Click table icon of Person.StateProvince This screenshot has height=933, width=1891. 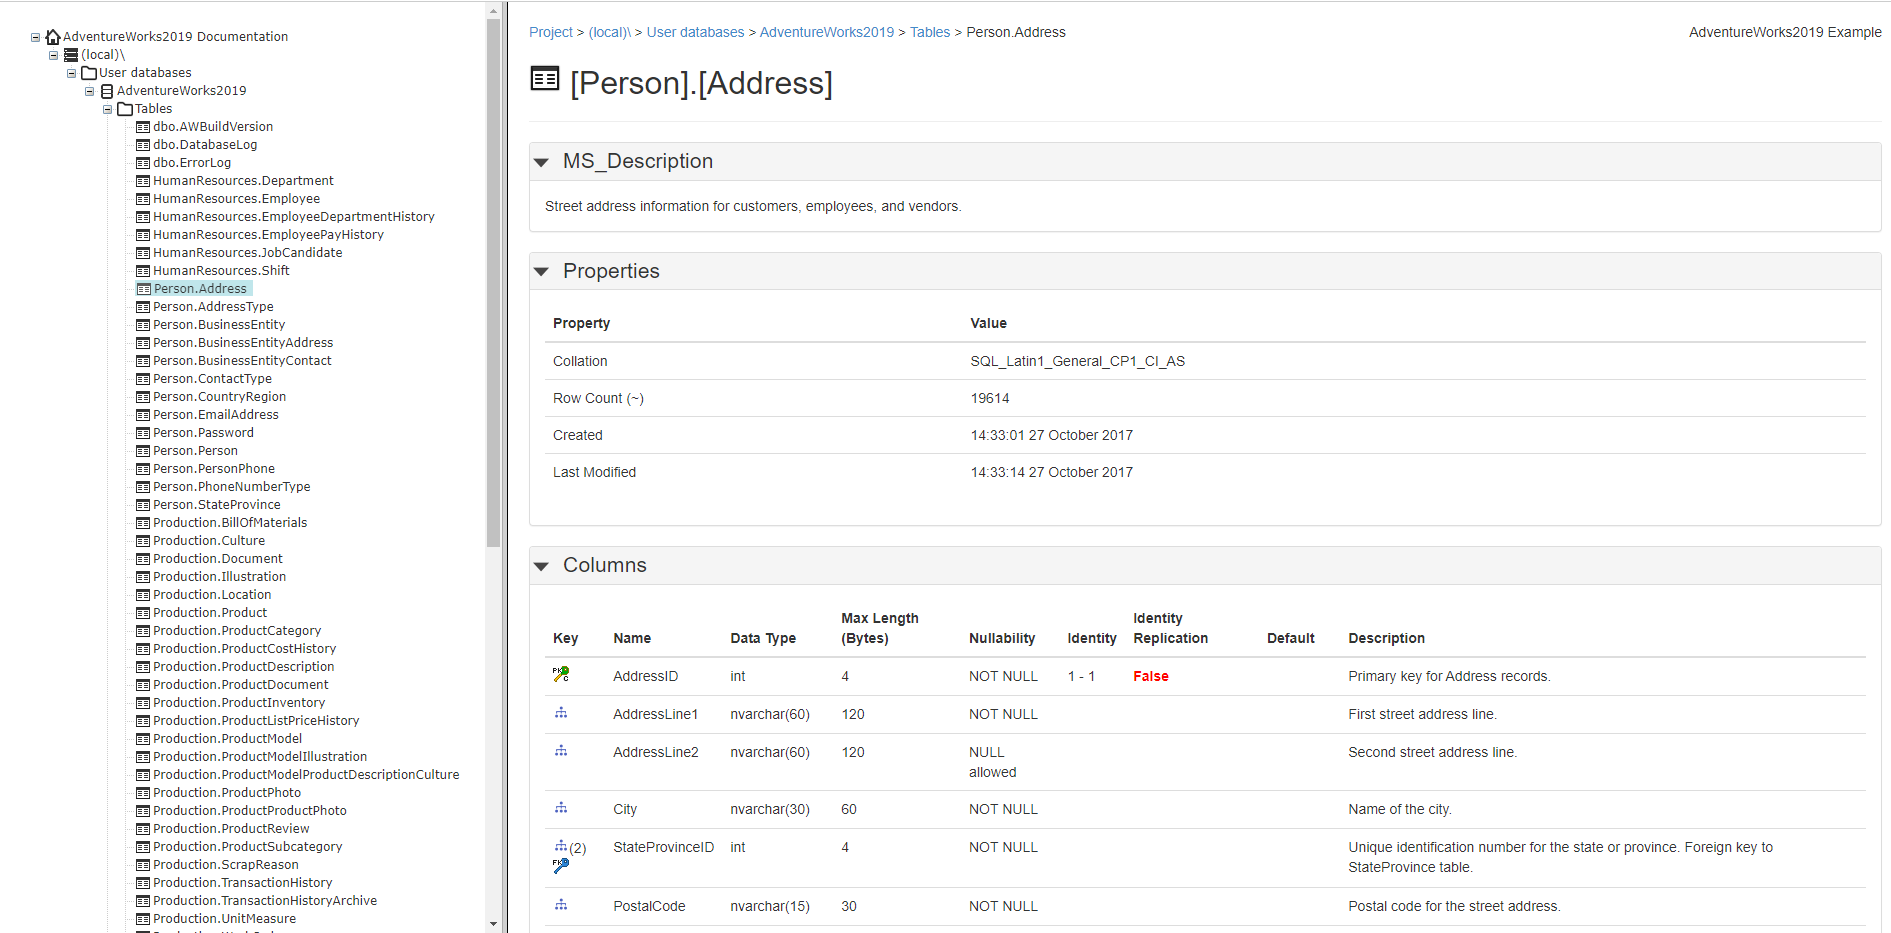[x=143, y=505]
